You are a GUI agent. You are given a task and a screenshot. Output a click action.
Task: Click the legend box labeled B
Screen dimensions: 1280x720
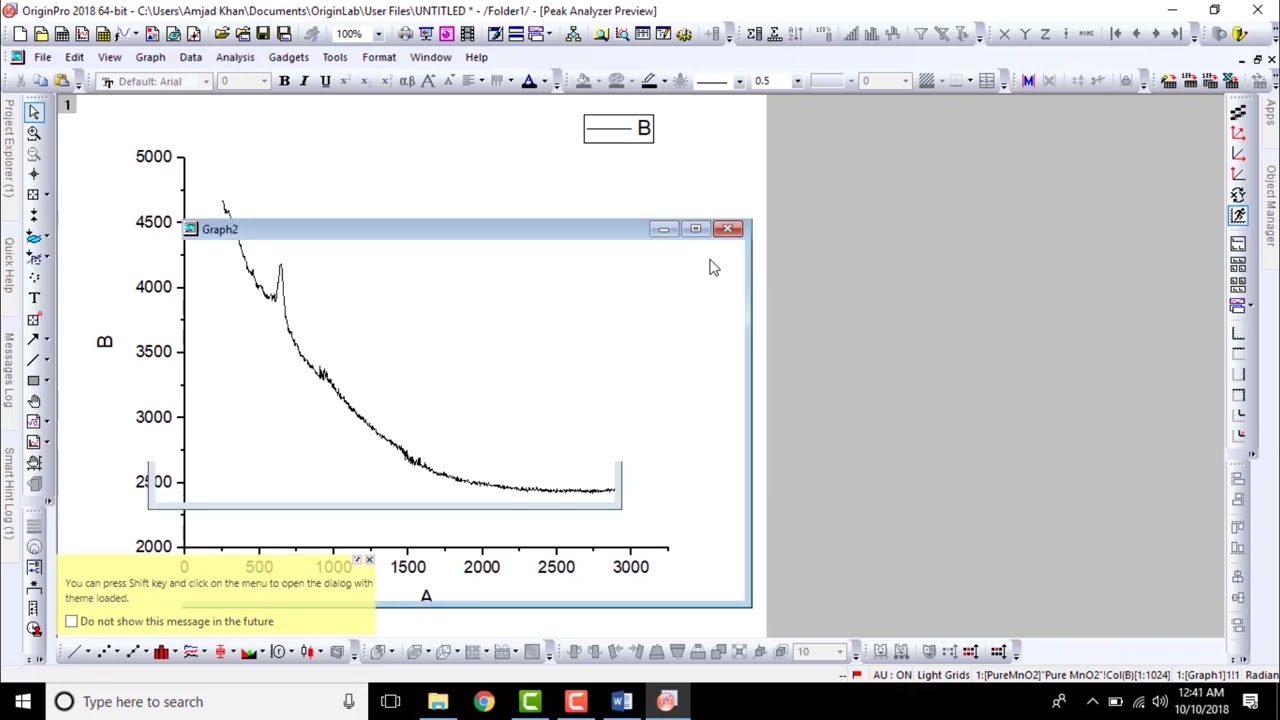(619, 128)
